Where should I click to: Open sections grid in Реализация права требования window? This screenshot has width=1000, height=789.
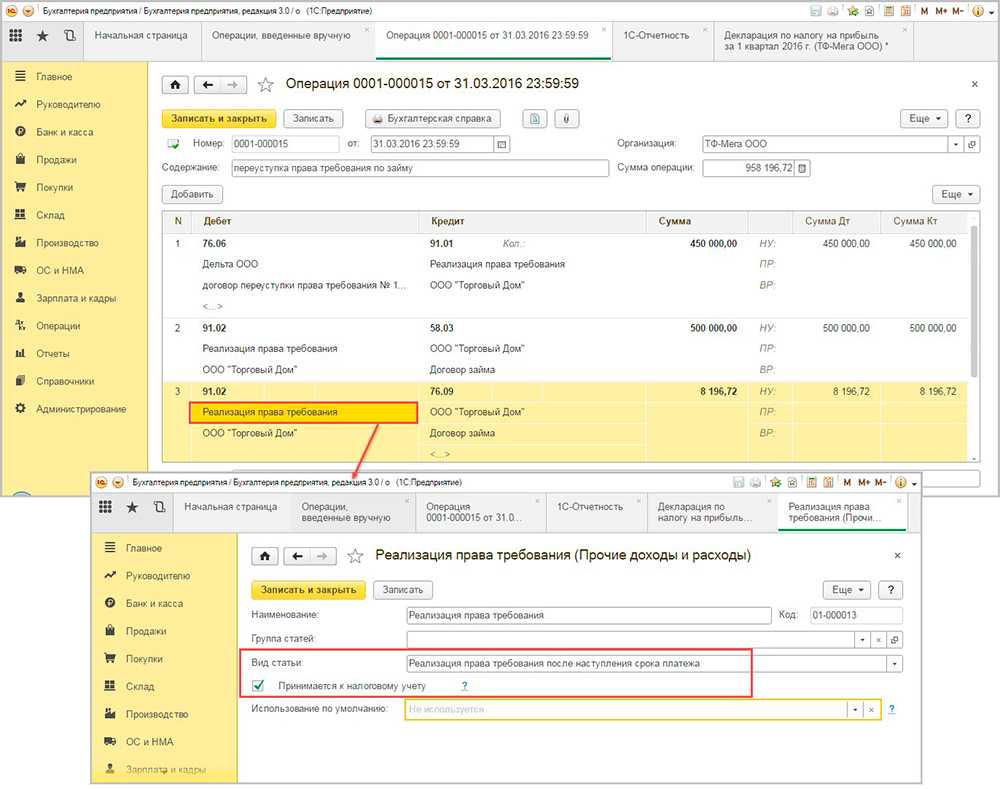[105, 507]
